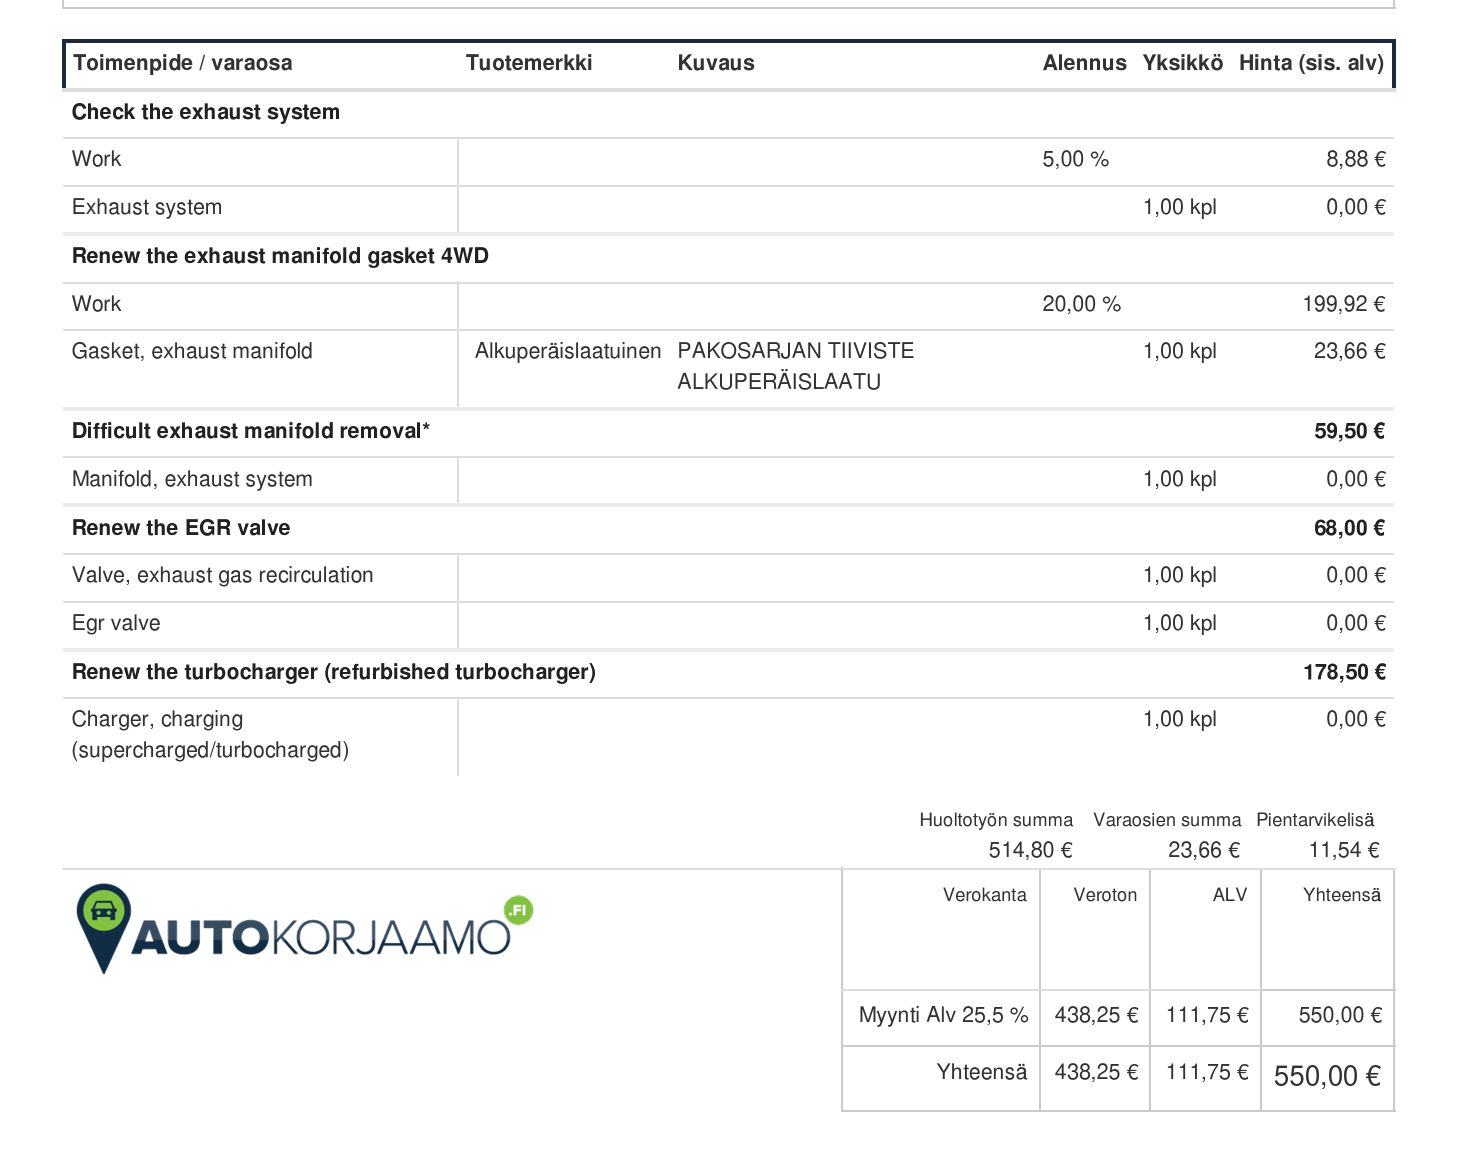Click 23,66 € under Varaosien summa
The height and width of the screenshot is (1172, 1474).
click(x=1204, y=850)
